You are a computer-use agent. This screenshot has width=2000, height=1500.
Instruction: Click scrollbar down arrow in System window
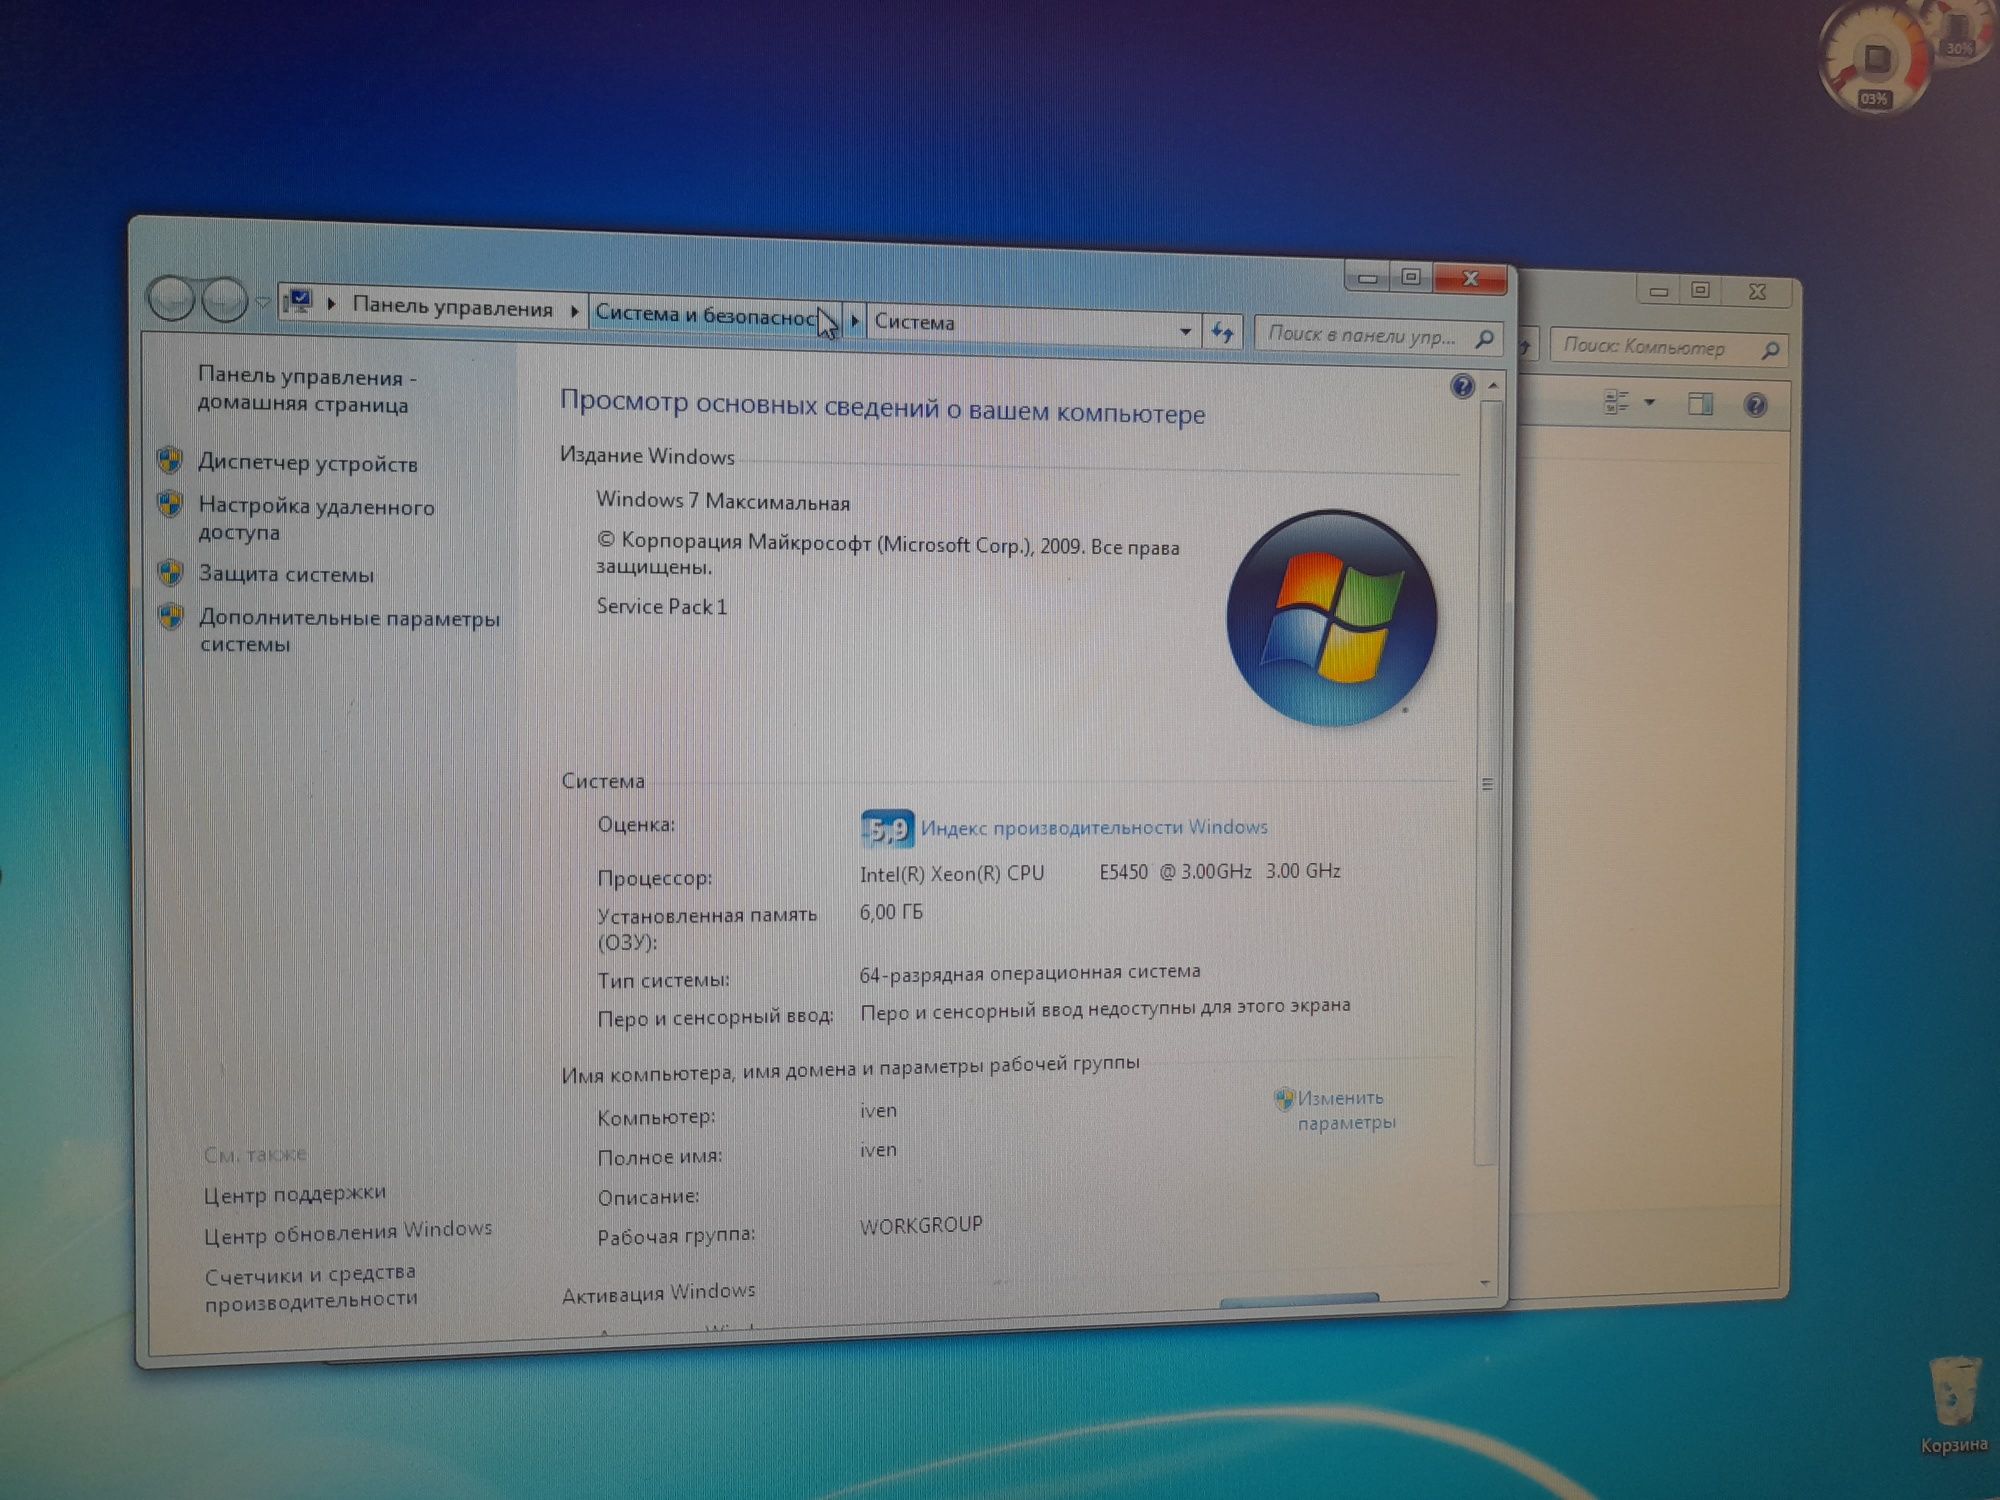1485,1283
